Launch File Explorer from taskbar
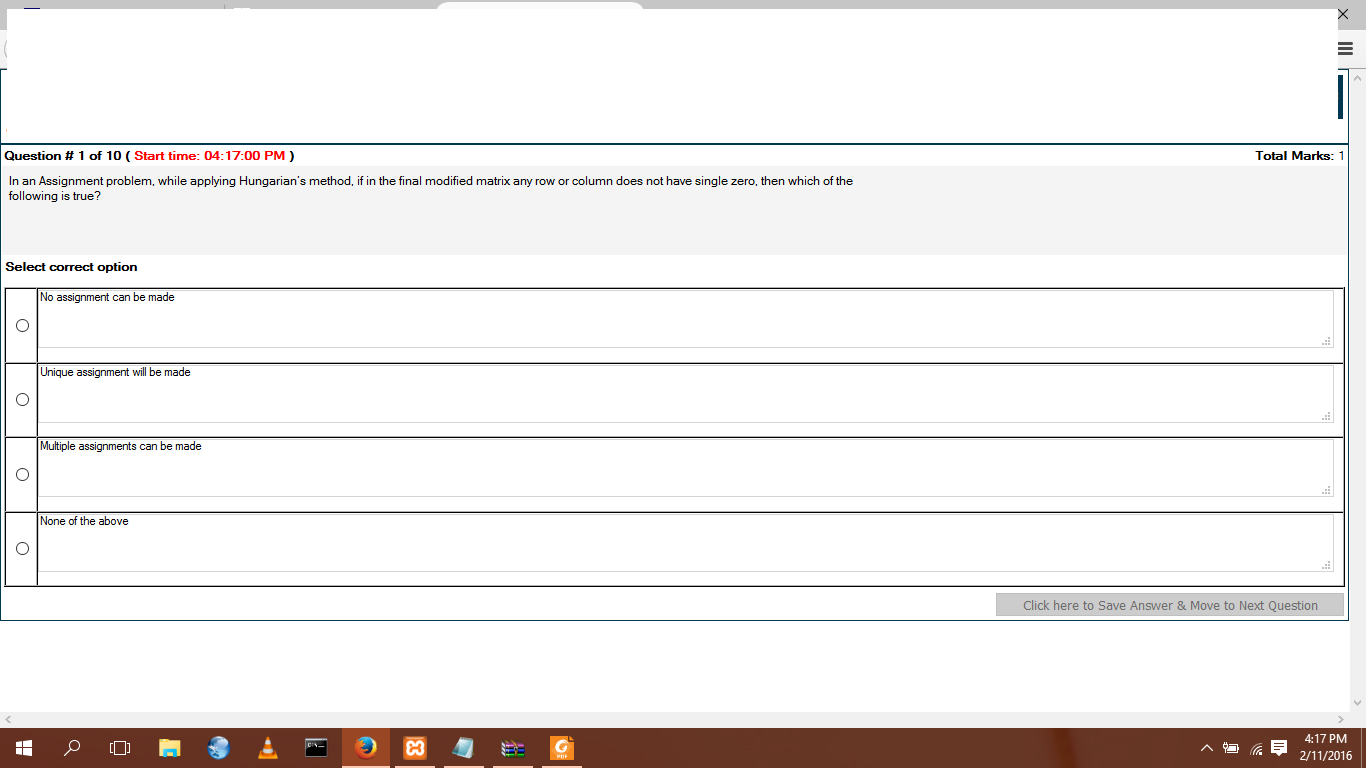 tap(170, 747)
